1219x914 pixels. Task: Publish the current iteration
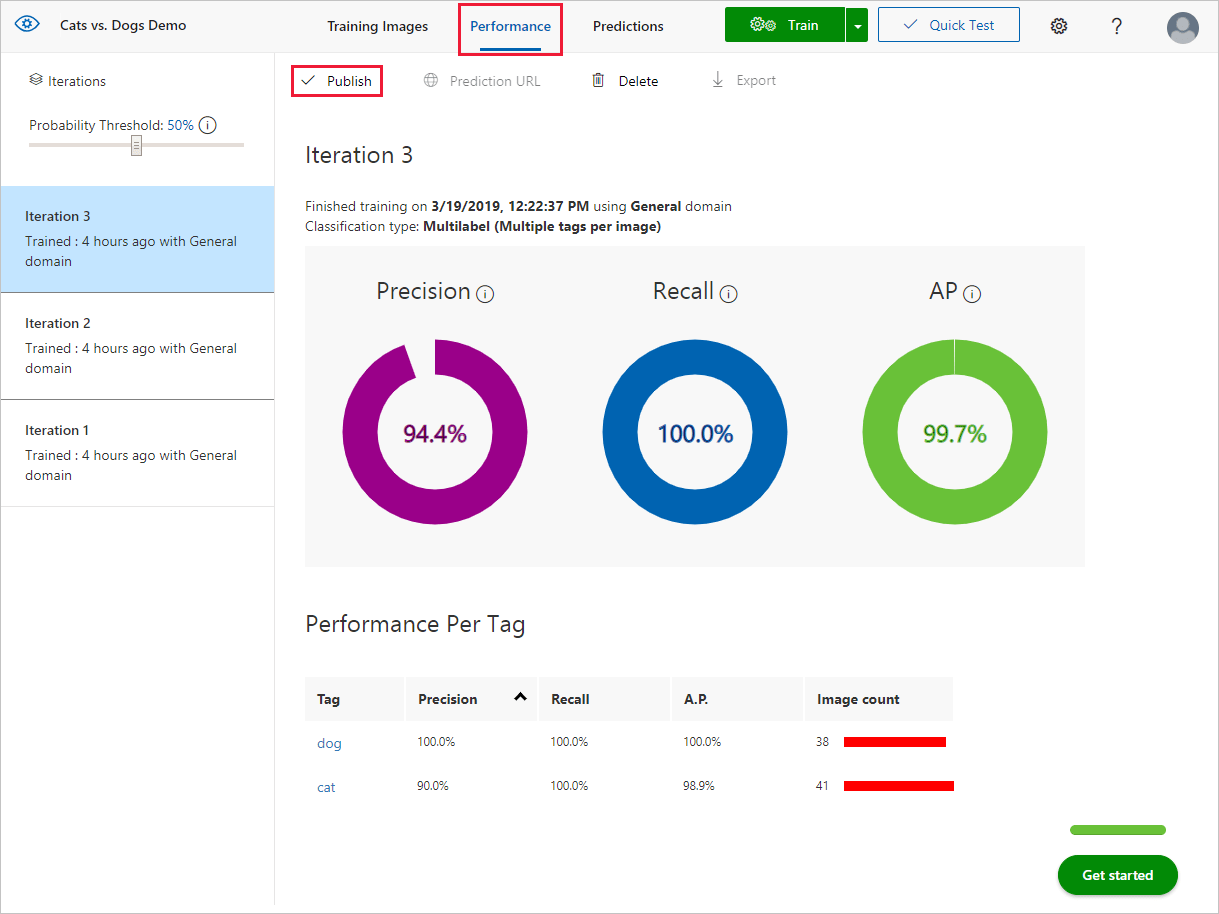(x=337, y=80)
